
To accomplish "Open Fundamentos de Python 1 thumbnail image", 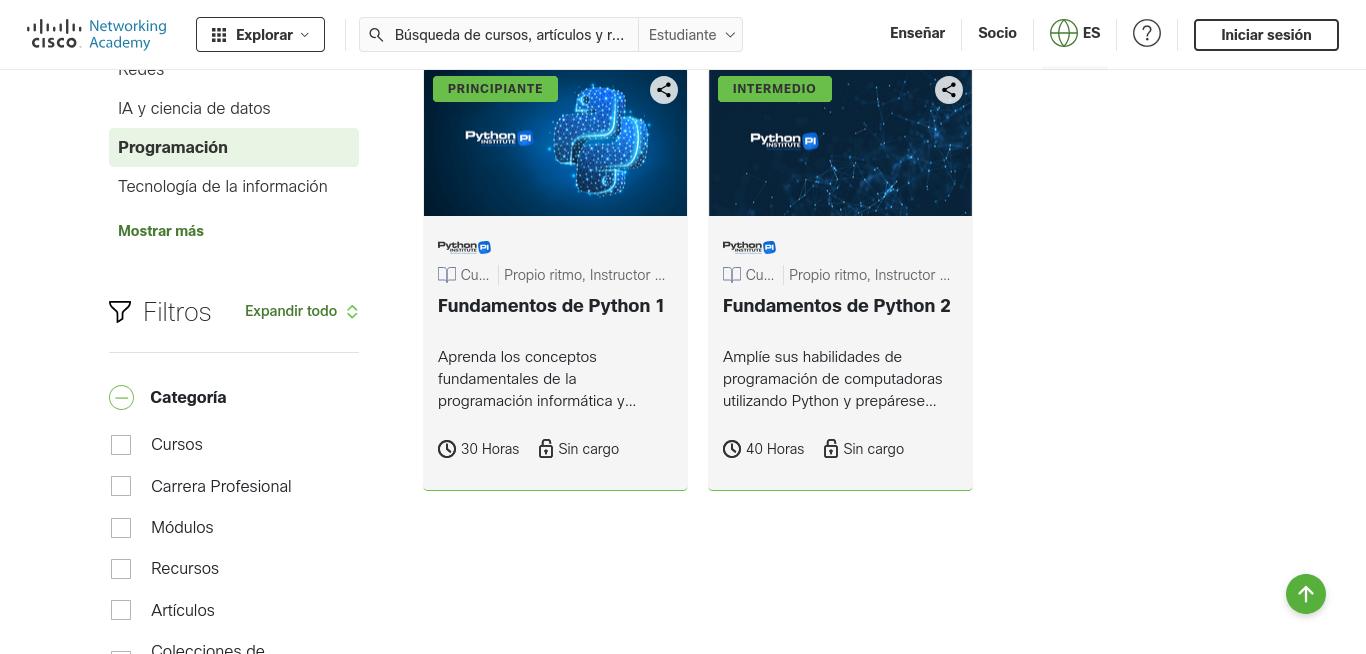I will click(x=555, y=143).
